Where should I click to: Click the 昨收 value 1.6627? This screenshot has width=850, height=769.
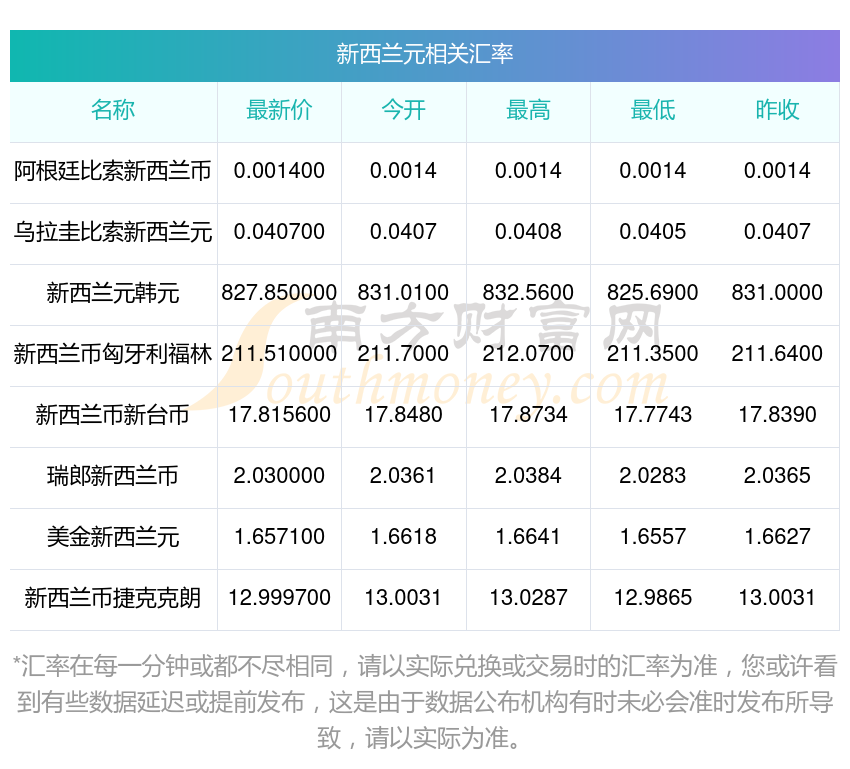[x=777, y=537]
